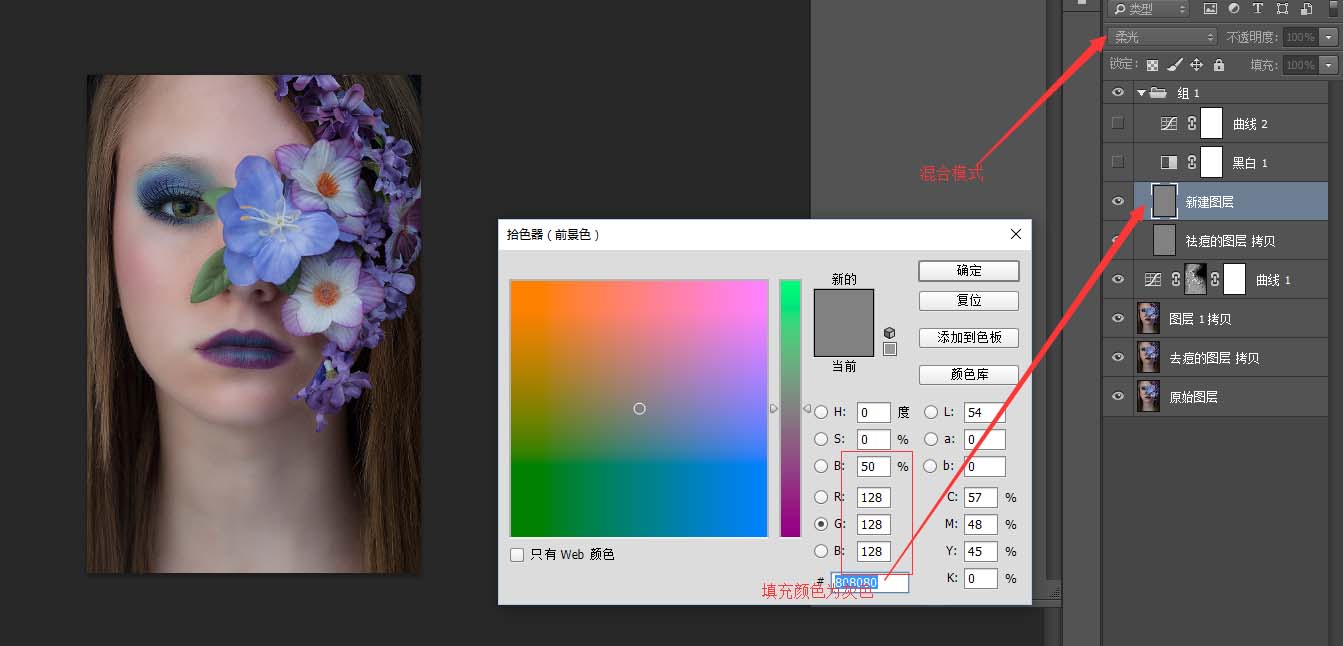Click the web-safe color cube icon
Viewport: 1343px width, 646px height.
[890, 333]
